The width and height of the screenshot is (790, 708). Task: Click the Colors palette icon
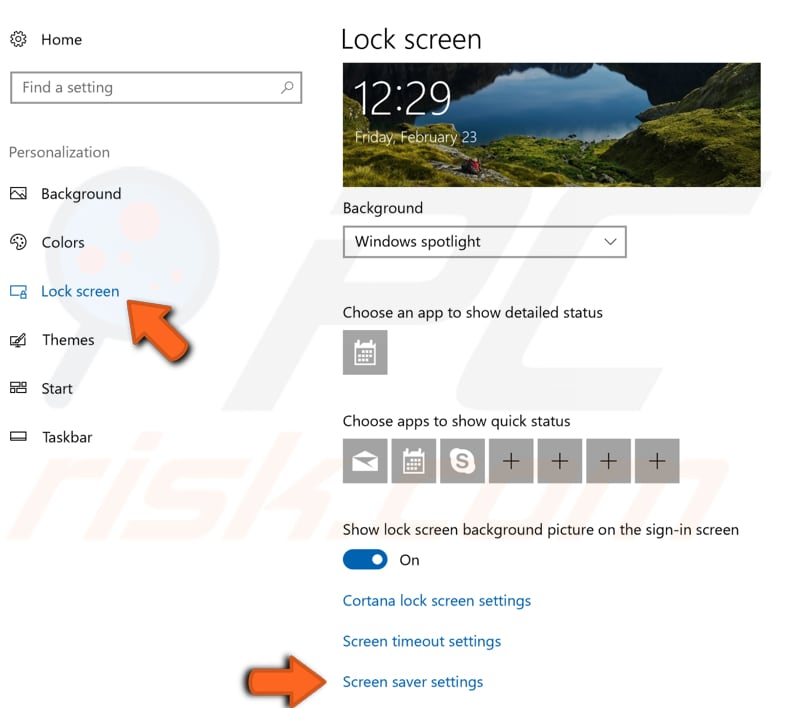[x=18, y=242]
